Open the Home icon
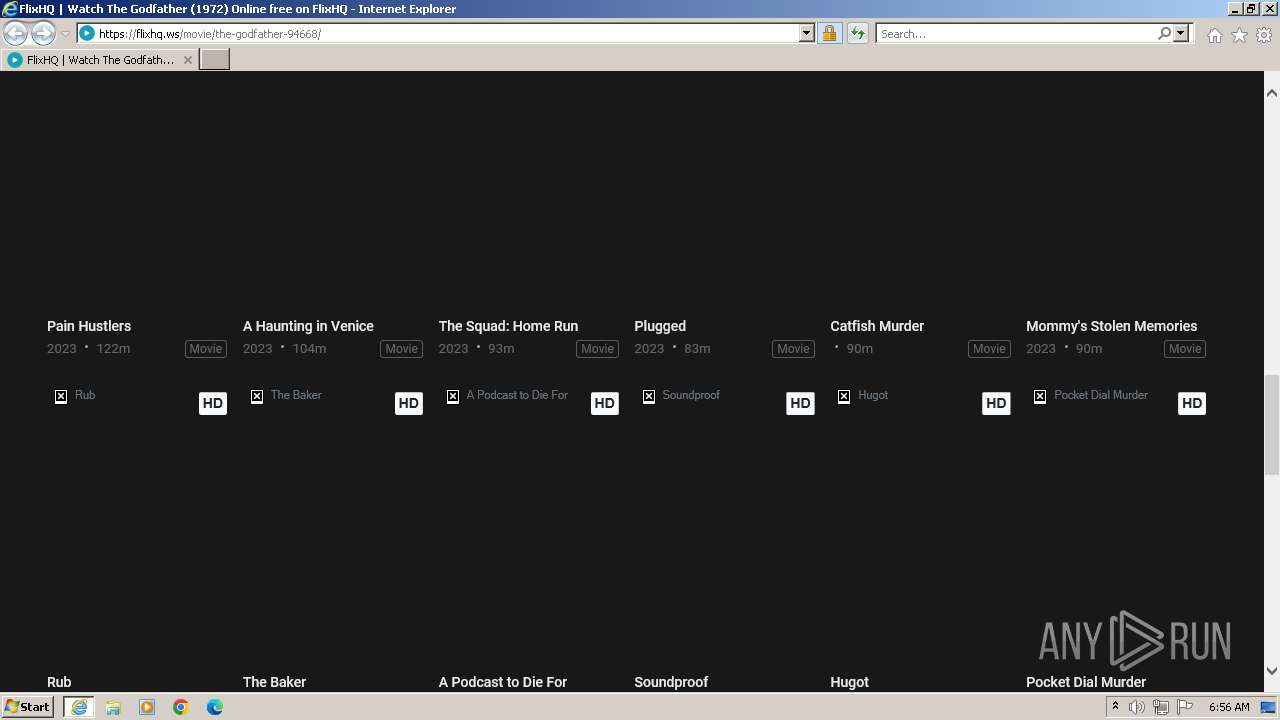The image size is (1280, 720). 1214,35
